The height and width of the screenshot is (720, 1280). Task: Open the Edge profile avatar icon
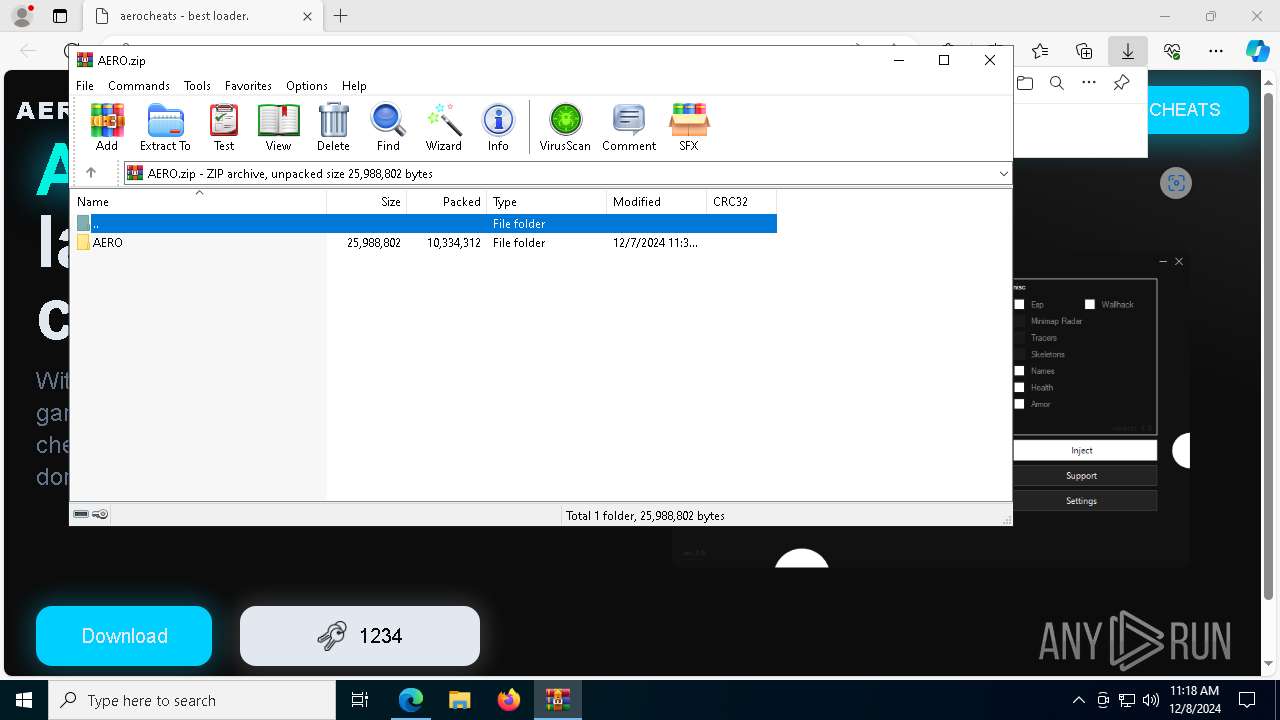(22, 16)
